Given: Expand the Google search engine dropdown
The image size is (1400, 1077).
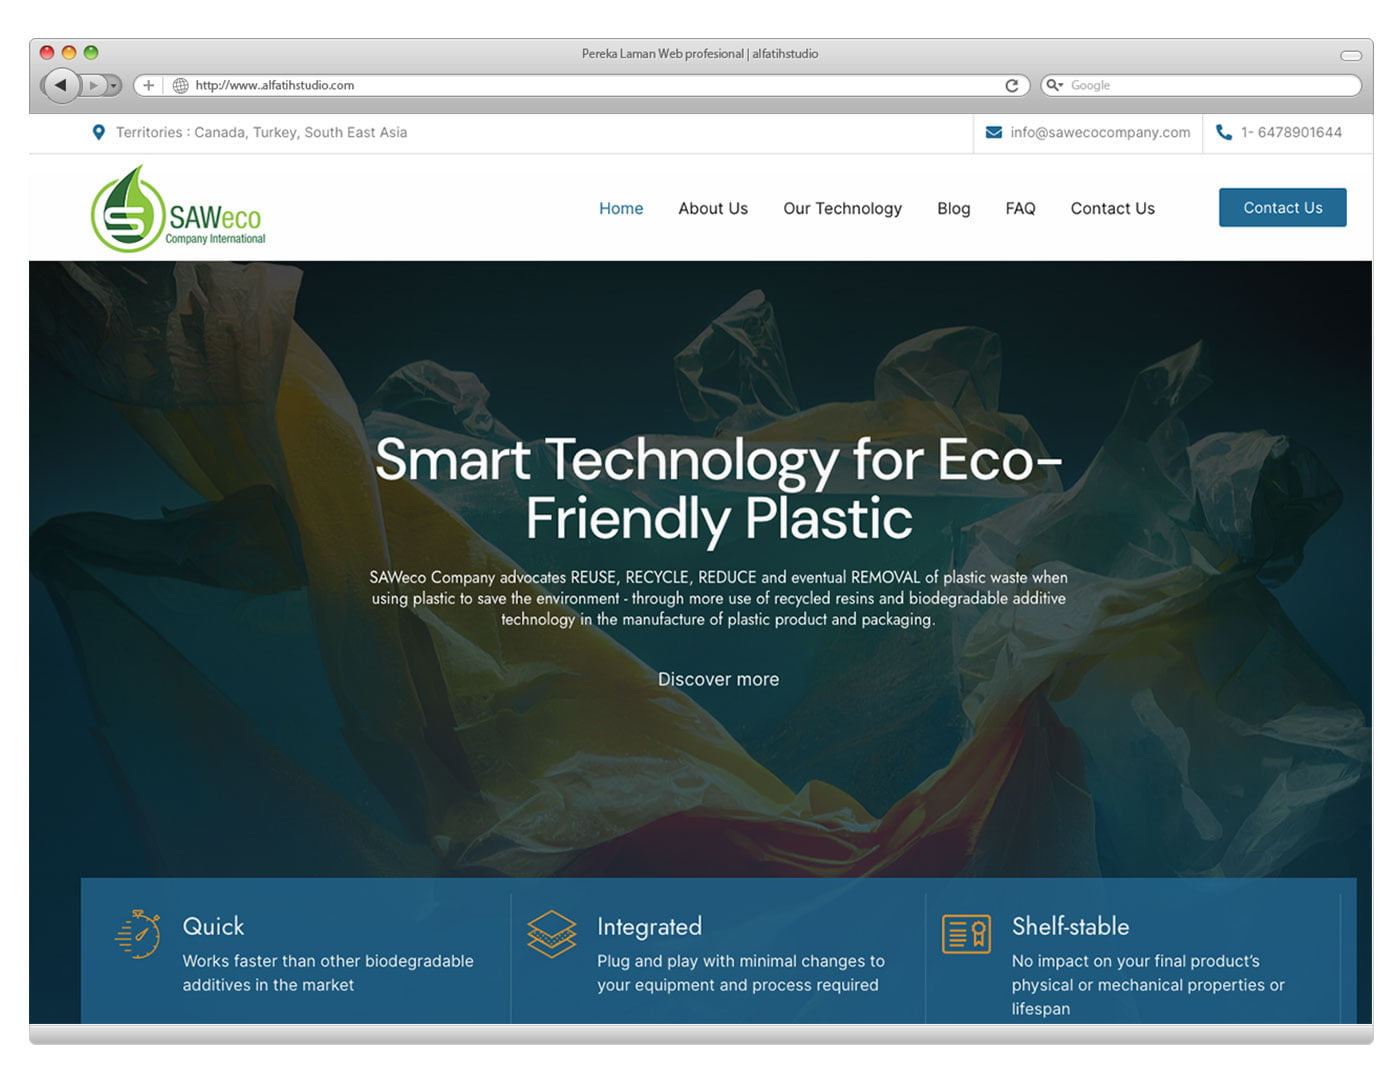Looking at the screenshot, I should [1054, 85].
